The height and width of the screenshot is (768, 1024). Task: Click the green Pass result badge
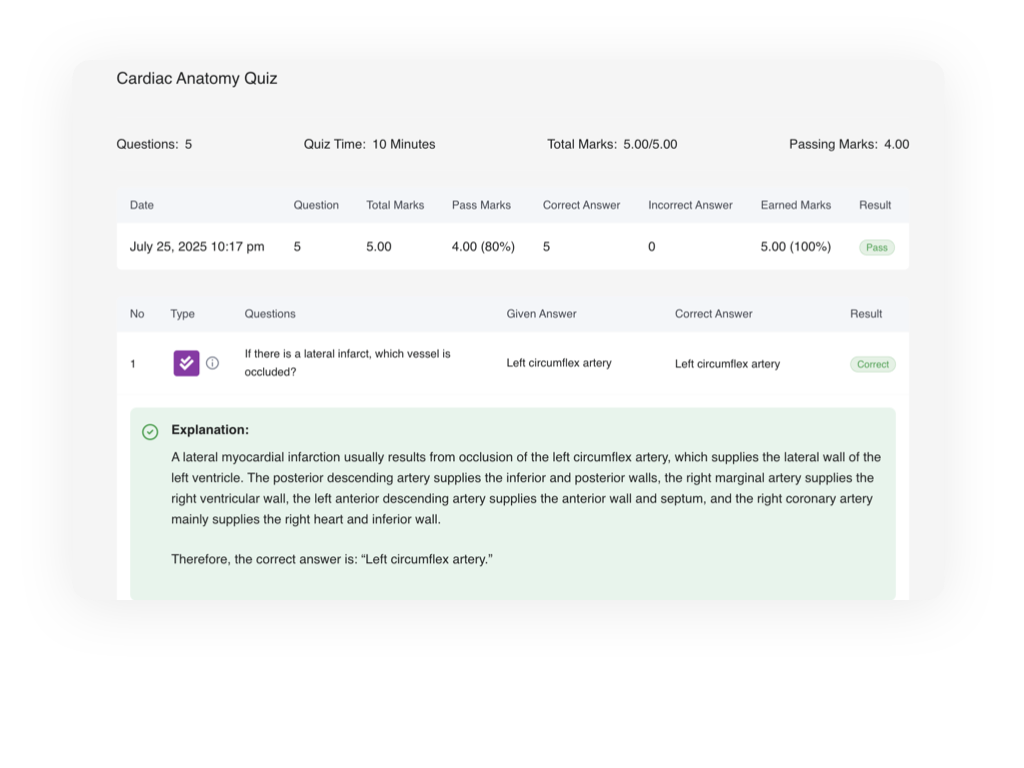876,247
